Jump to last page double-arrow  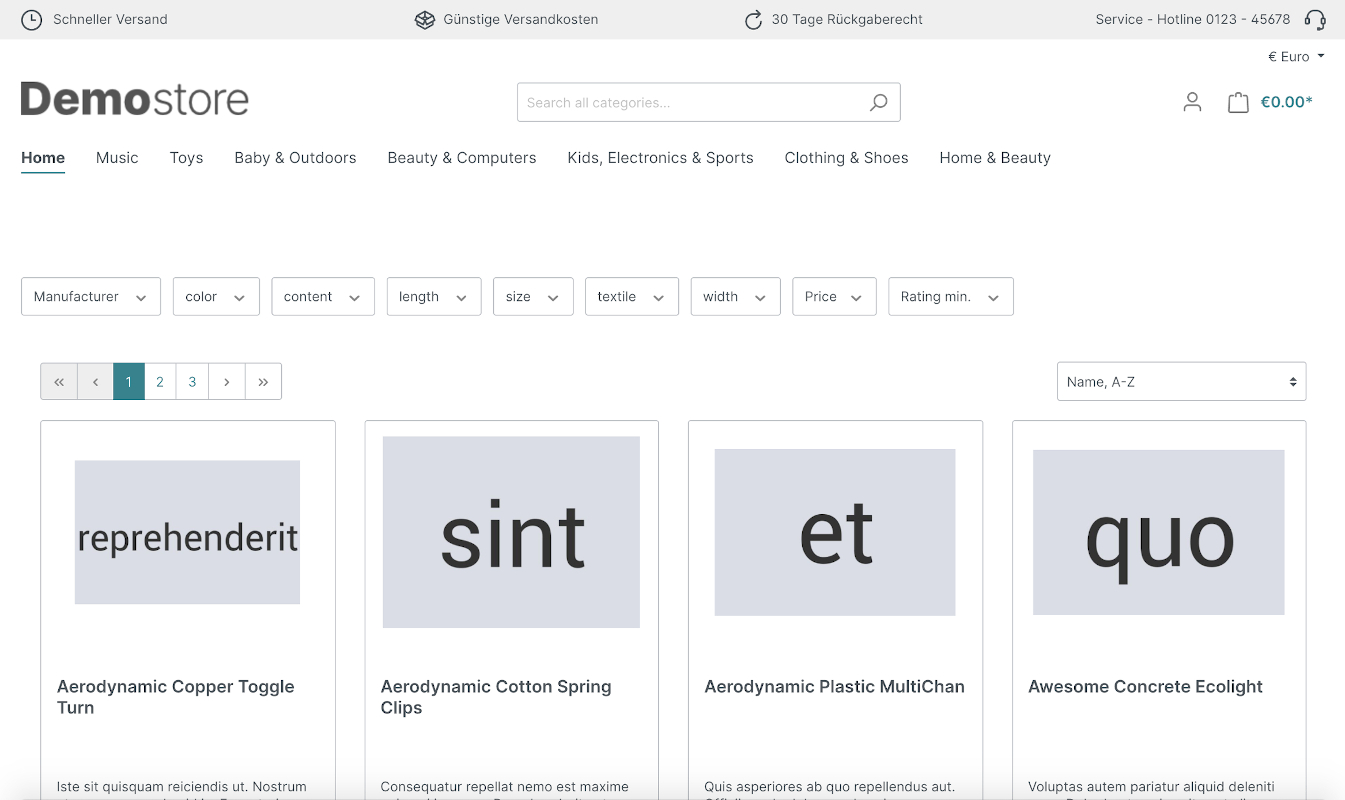(263, 382)
